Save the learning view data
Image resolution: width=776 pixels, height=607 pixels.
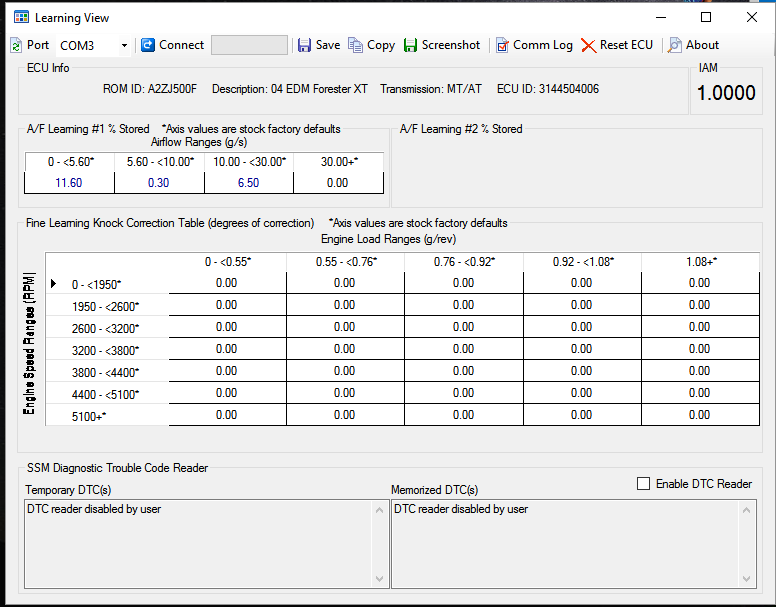coord(319,45)
